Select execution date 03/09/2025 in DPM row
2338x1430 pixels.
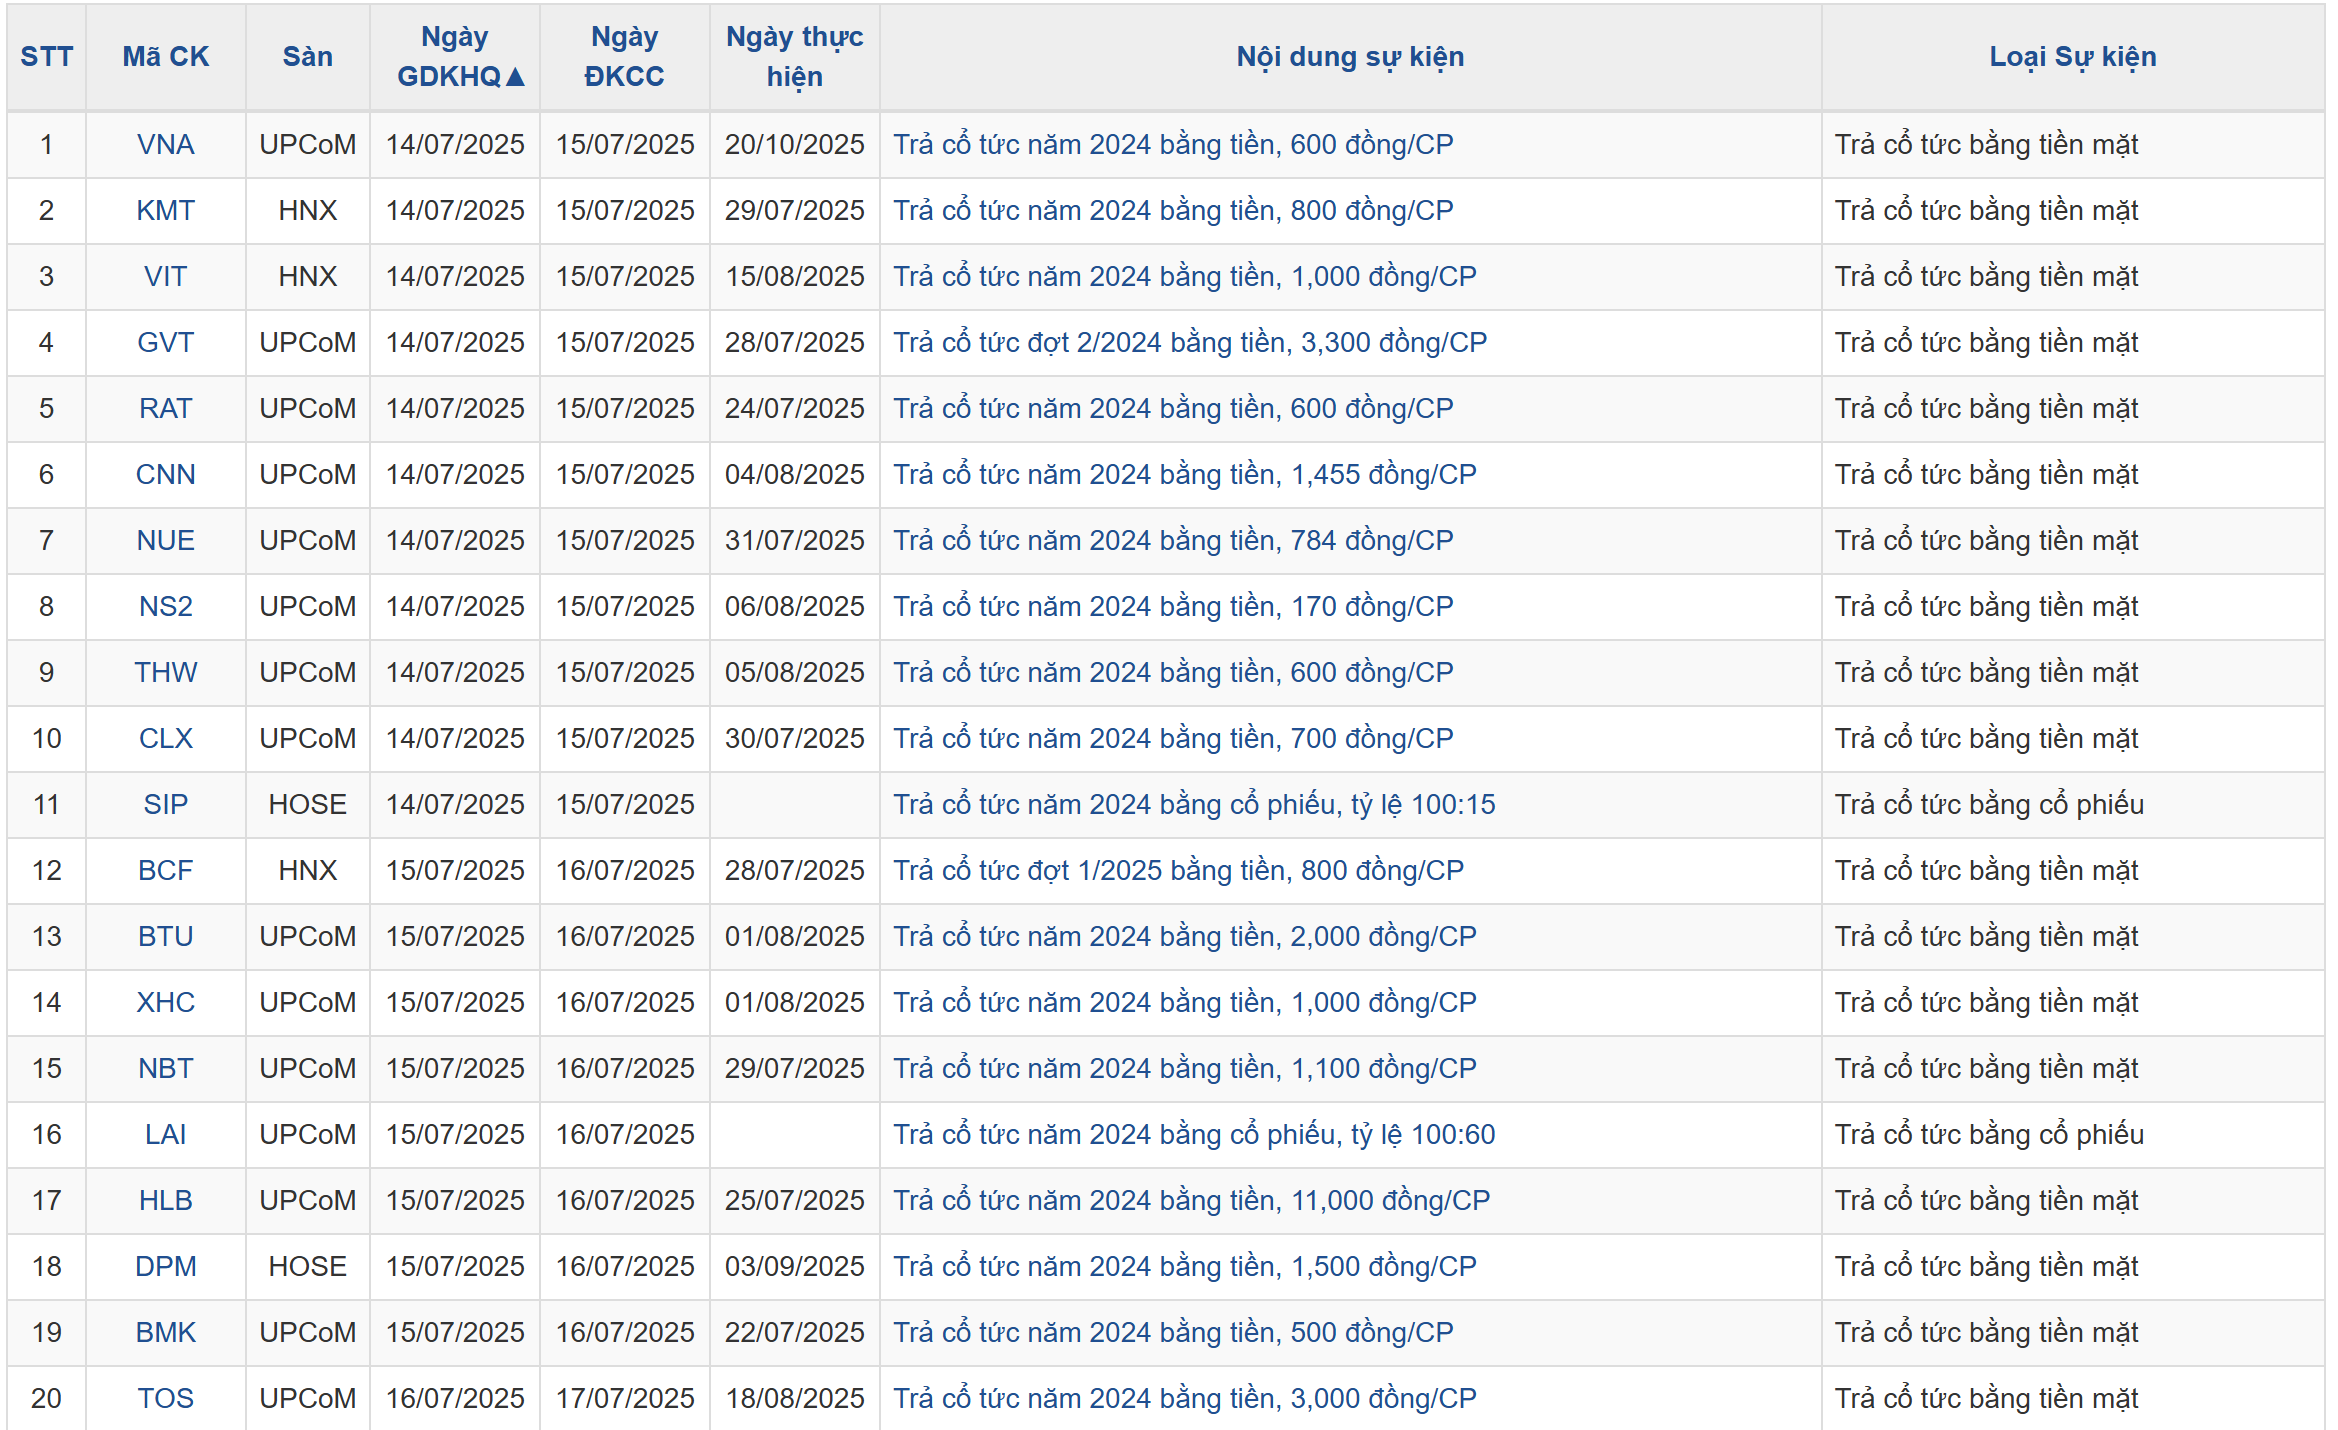[x=795, y=1267]
